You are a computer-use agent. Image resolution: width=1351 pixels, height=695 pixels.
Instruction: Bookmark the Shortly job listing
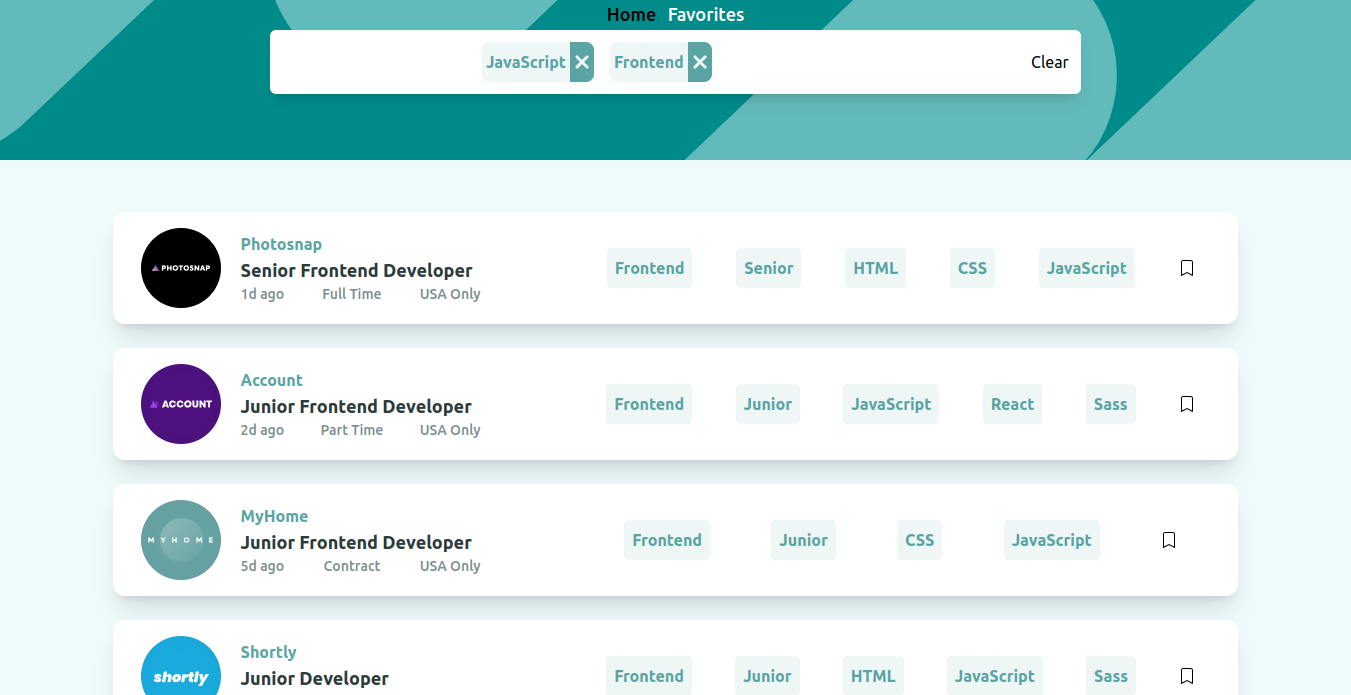1187,676
